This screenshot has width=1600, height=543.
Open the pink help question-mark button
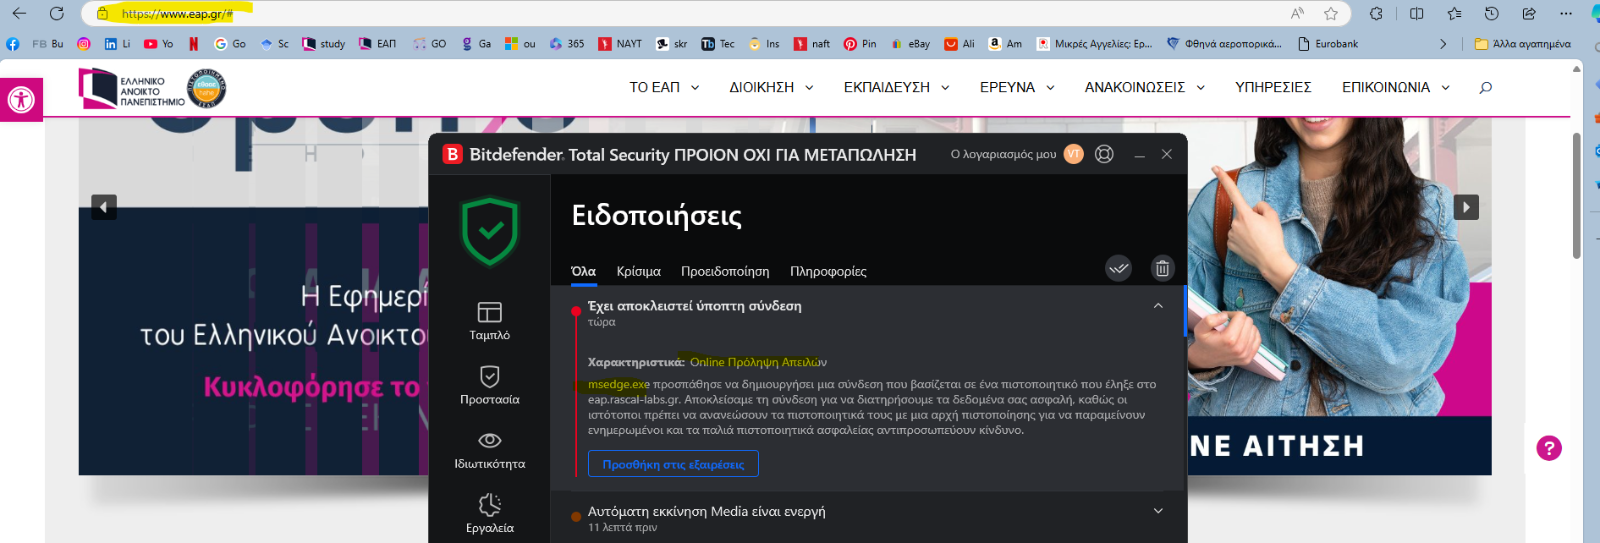(x=1549, y=448)
